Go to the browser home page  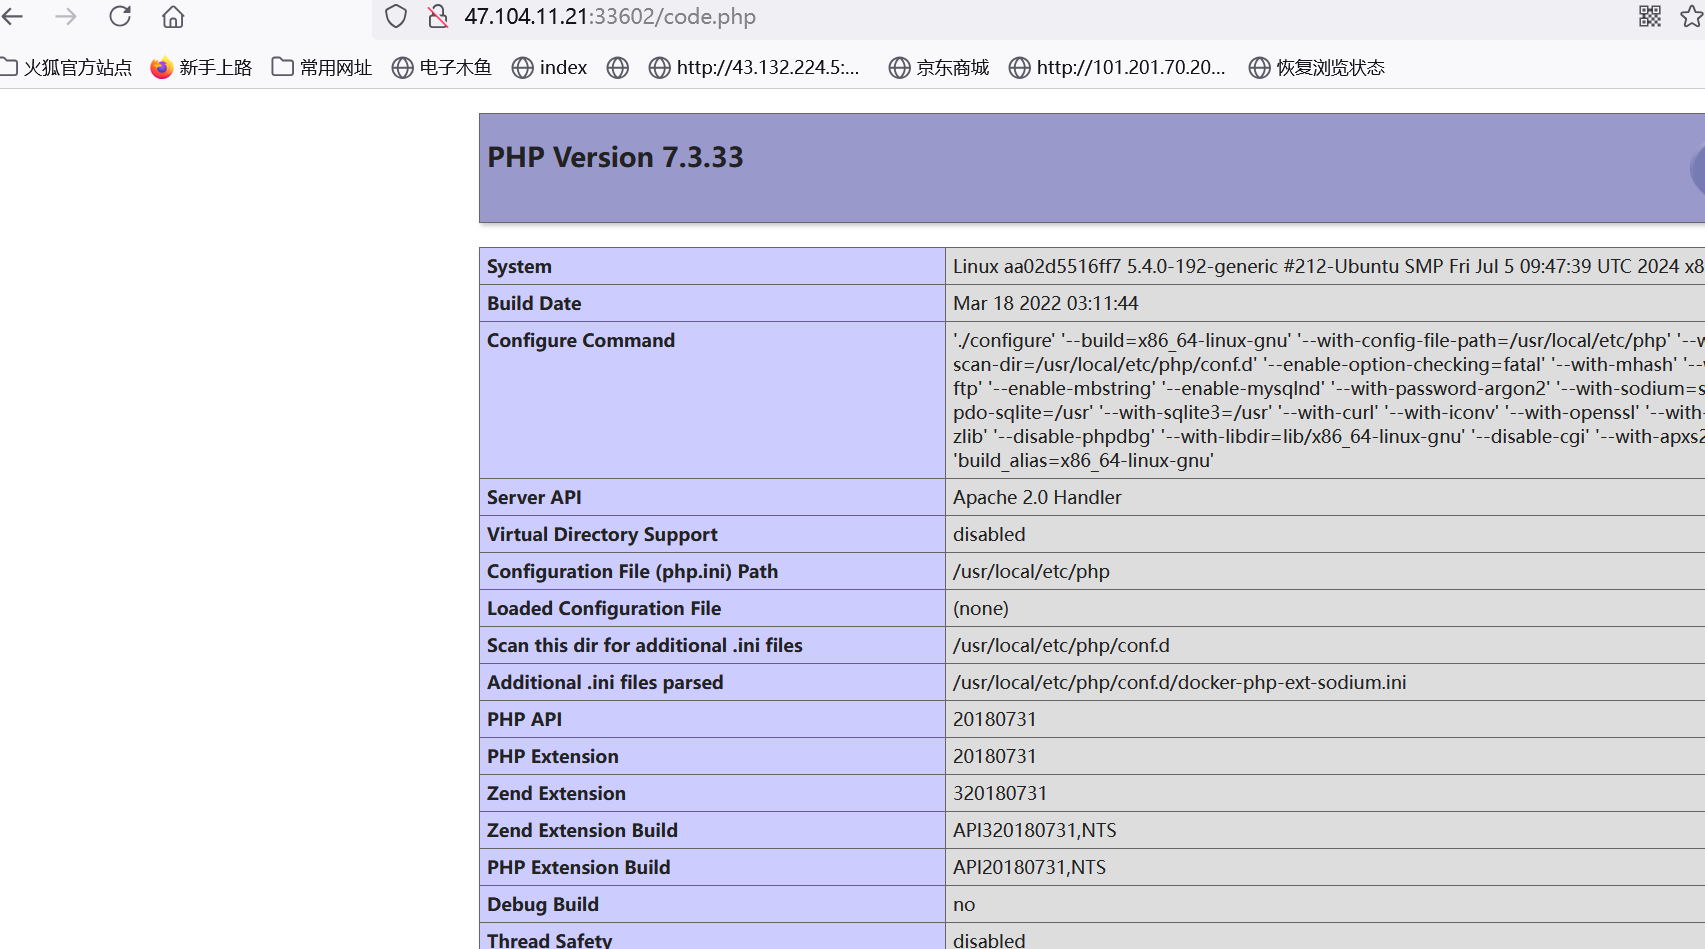click(173, 17)
